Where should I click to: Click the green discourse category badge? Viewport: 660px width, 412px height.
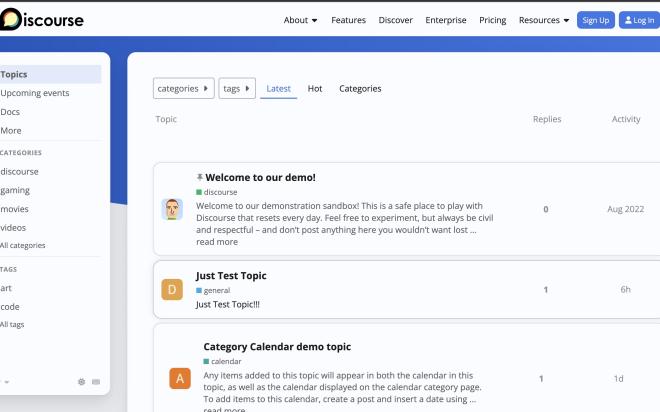217,192
